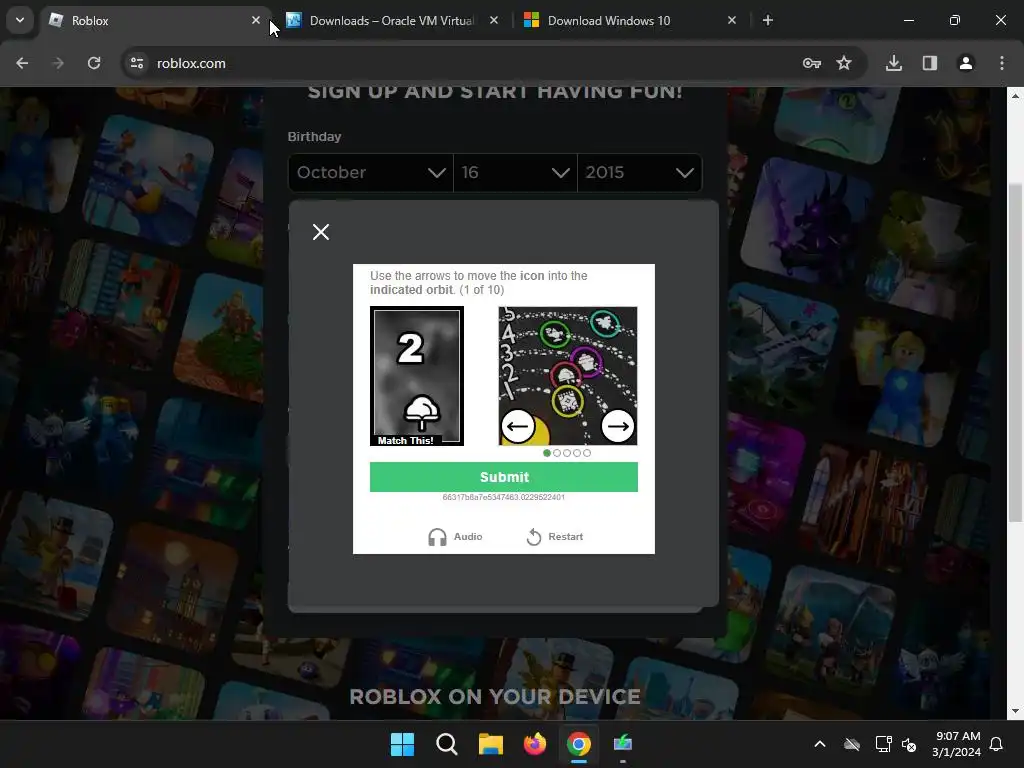The image size is (1024, 768).
Task: Bookmark this page with the star
Action: [844, 63]
